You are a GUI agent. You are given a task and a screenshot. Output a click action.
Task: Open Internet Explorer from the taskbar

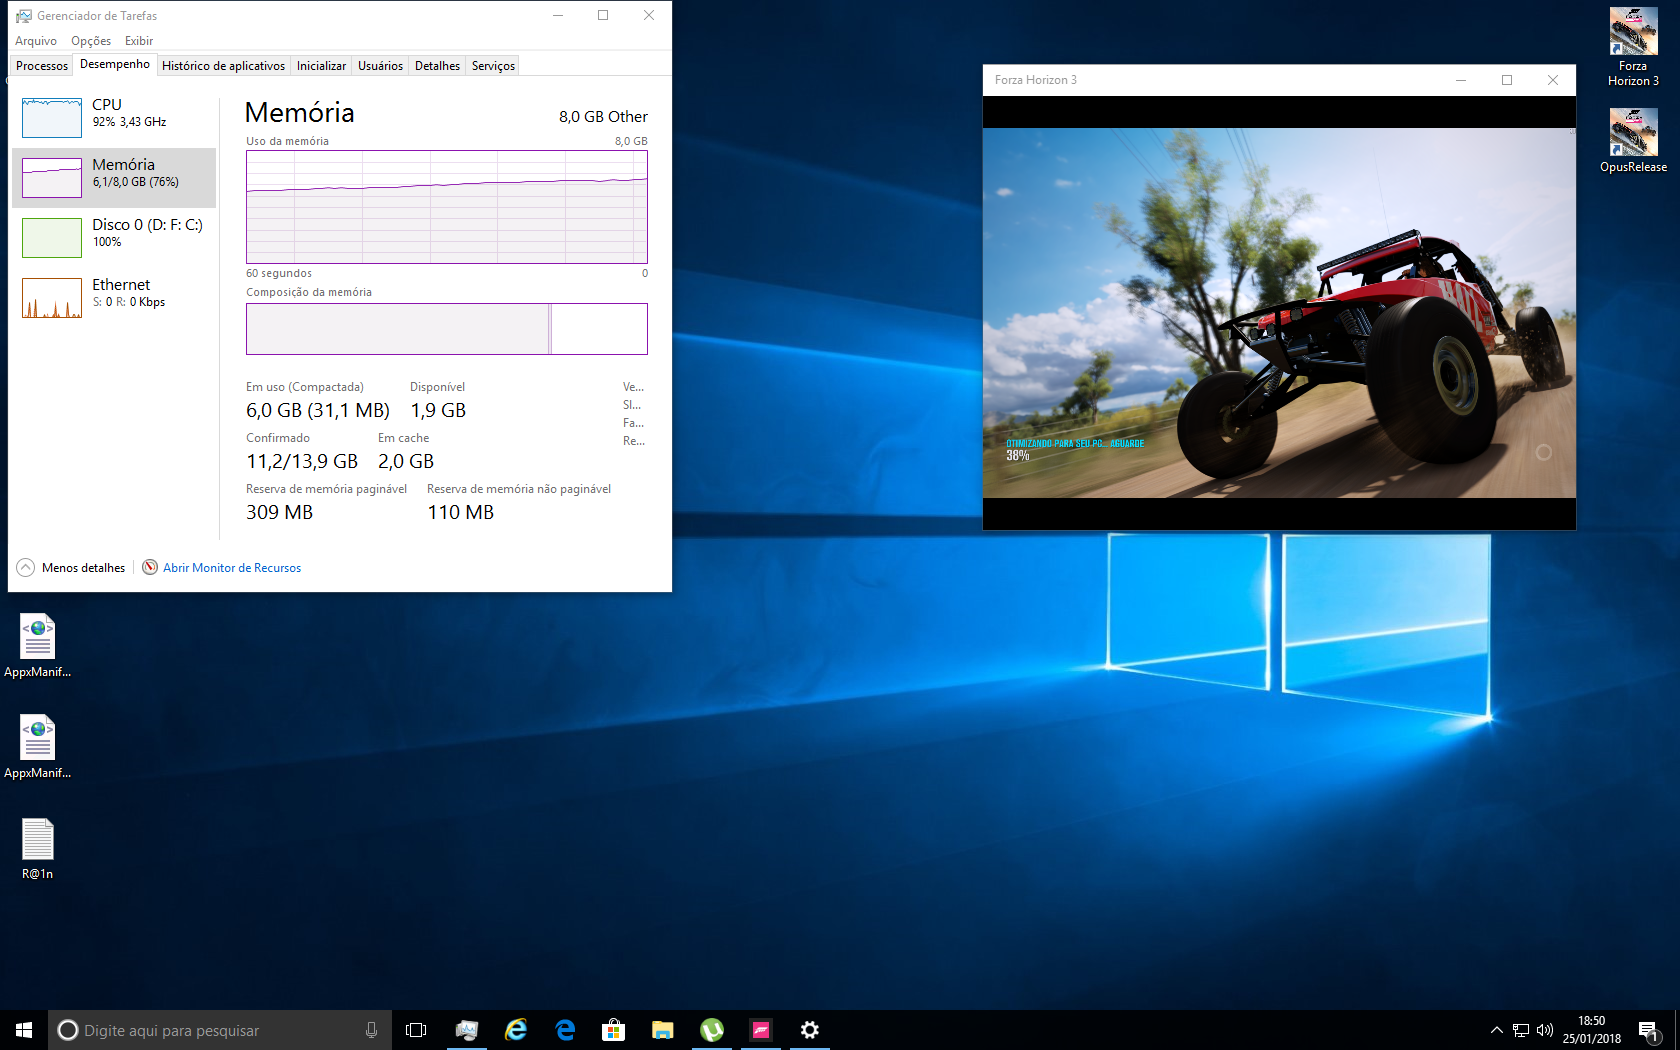coord(516,1030)
